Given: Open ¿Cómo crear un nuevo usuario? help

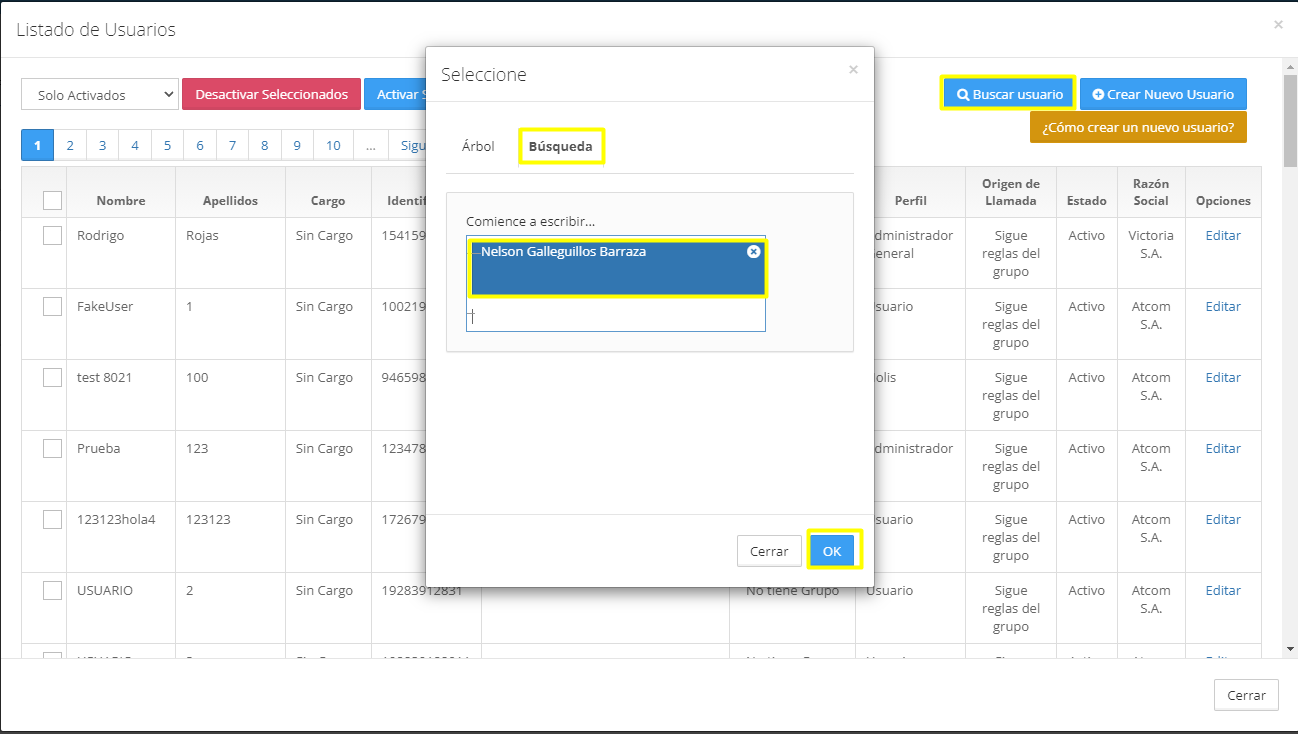Looking at the screenshot, I should [1137, 127].
